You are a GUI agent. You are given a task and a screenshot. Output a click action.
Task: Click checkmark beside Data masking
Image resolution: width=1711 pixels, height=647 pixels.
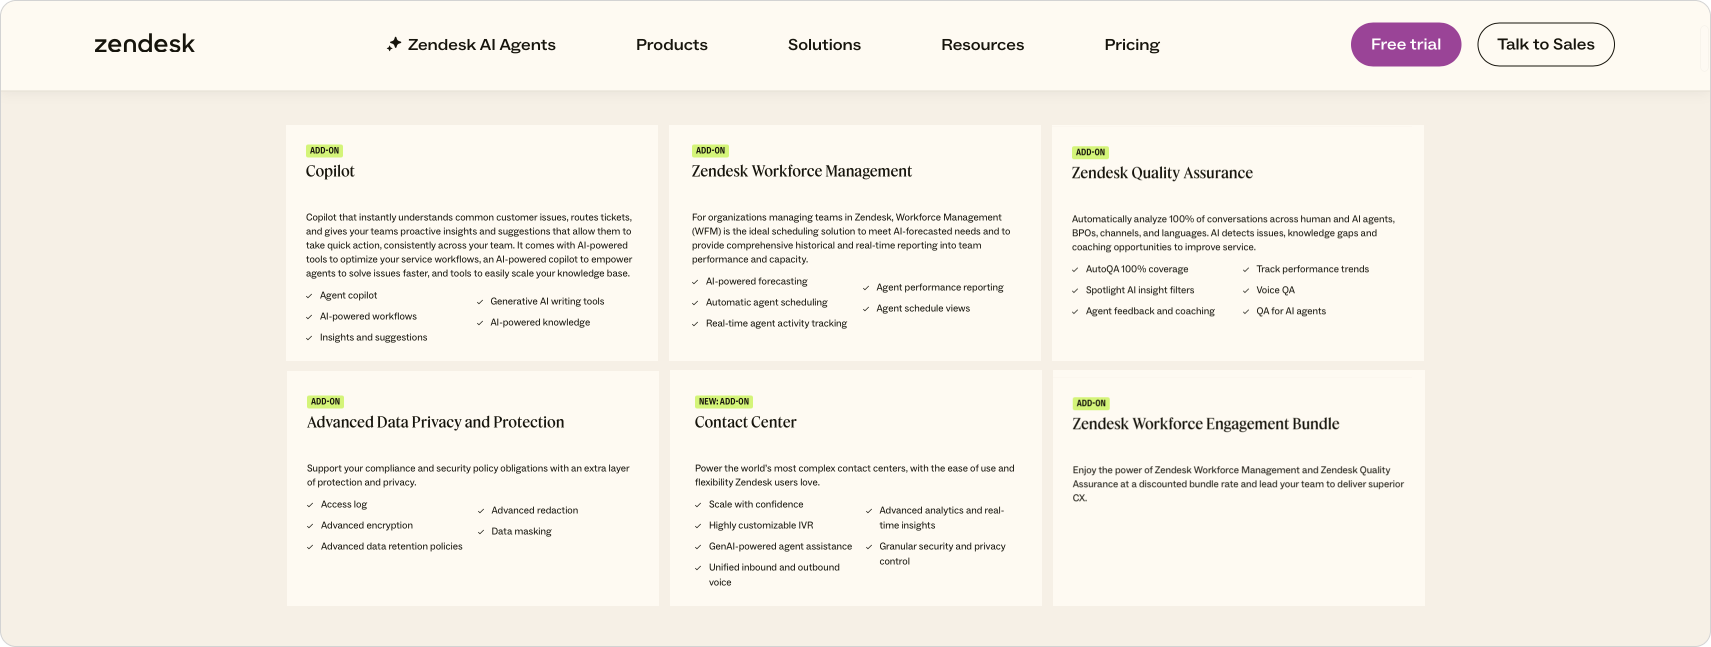481,532
